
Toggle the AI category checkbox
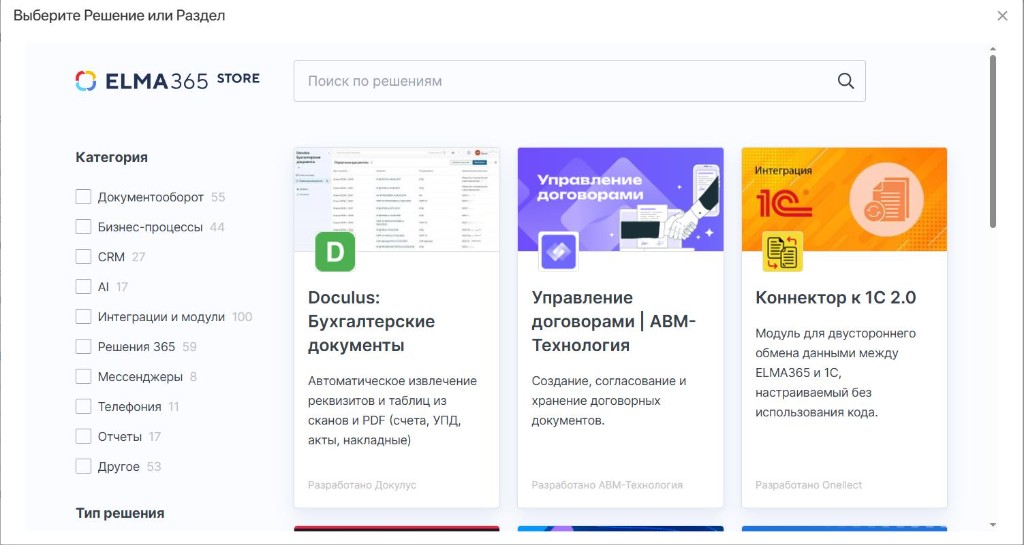click(83, 287)
